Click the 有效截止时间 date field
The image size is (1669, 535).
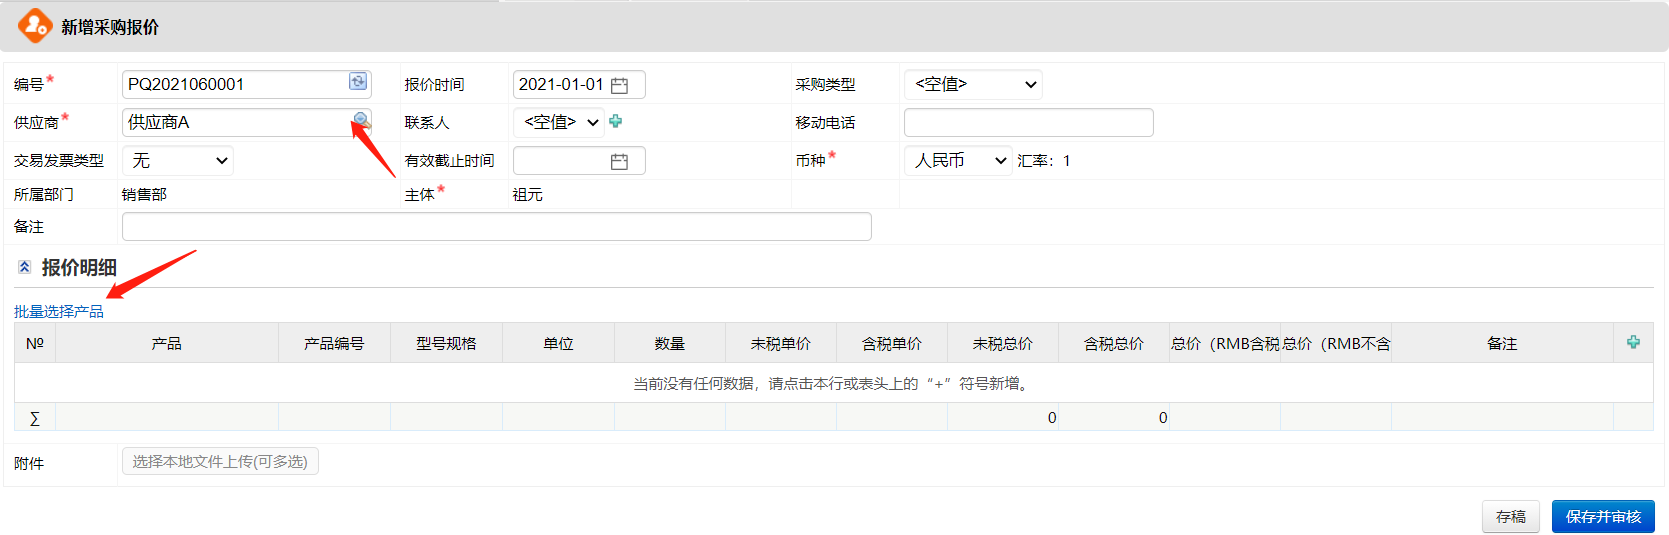click(579, 160)
